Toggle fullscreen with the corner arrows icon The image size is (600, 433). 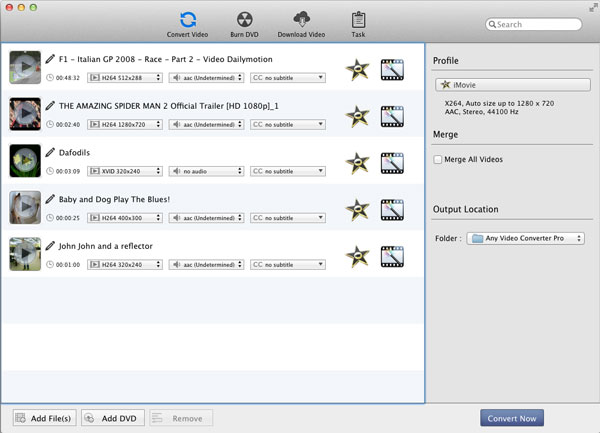tap(593, 7)
